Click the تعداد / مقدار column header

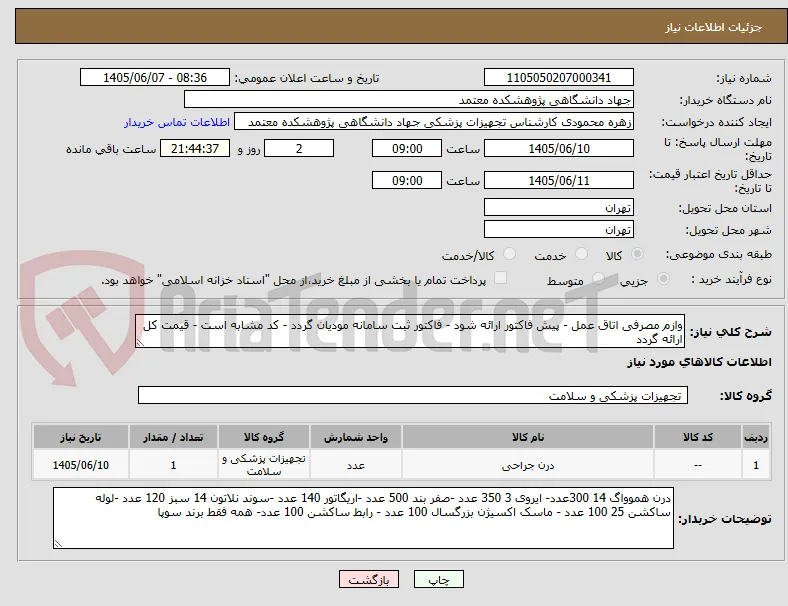[x=173, y=437]
